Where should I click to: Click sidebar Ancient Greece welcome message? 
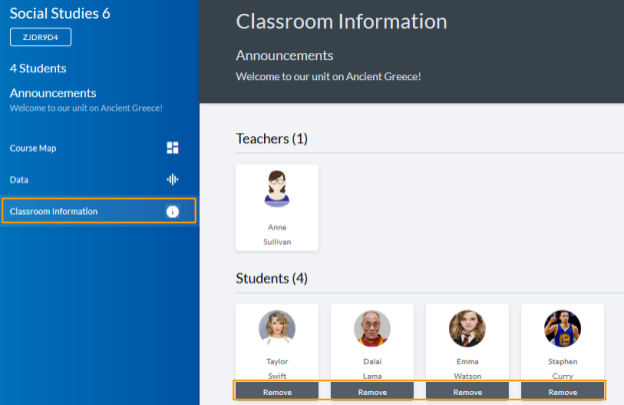[86, 108]
